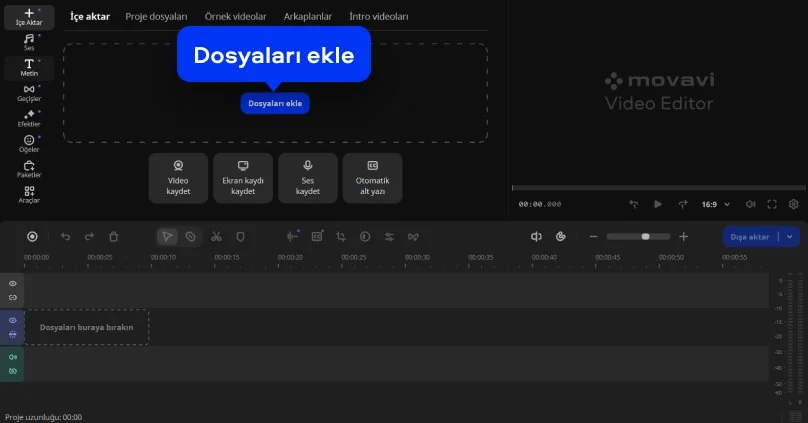Select the scissors split tool

pyautogui.click(x=215, y=237)
